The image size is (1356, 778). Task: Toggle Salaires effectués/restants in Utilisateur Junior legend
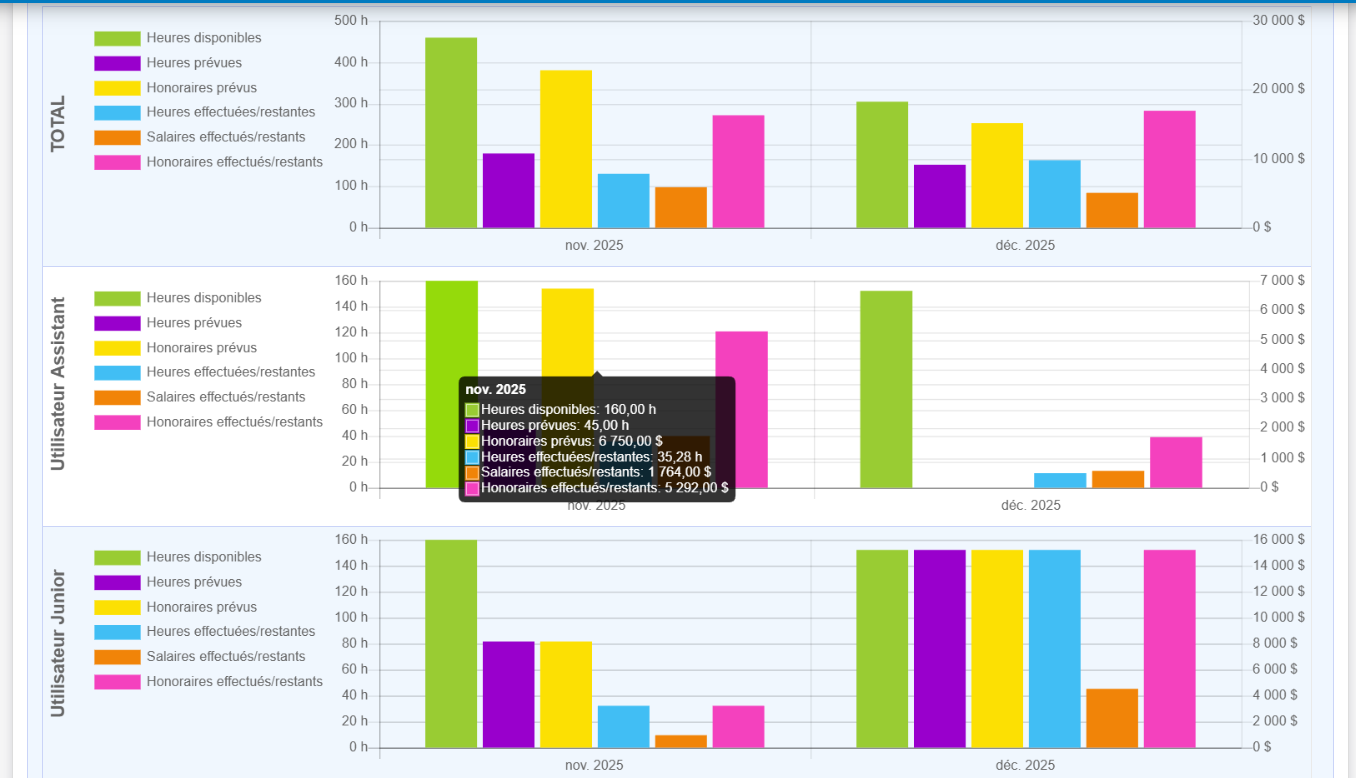point(225,657)
